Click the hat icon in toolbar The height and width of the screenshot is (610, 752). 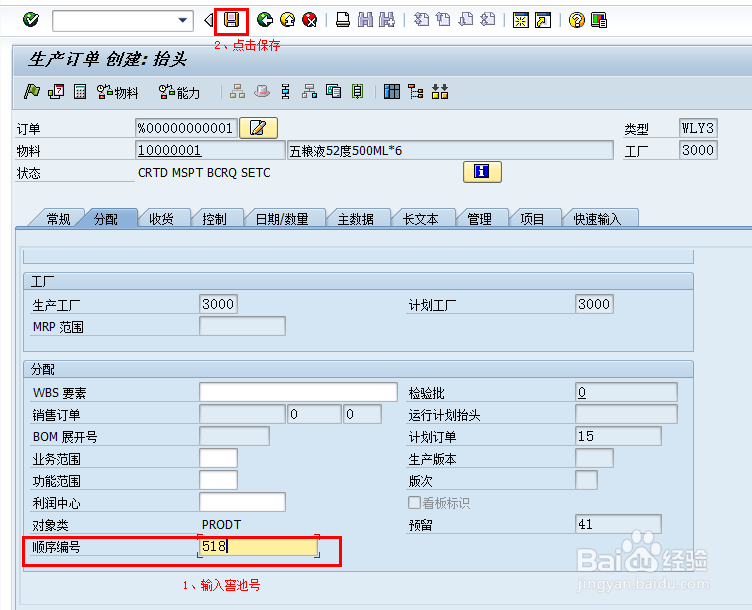[262, 91]
